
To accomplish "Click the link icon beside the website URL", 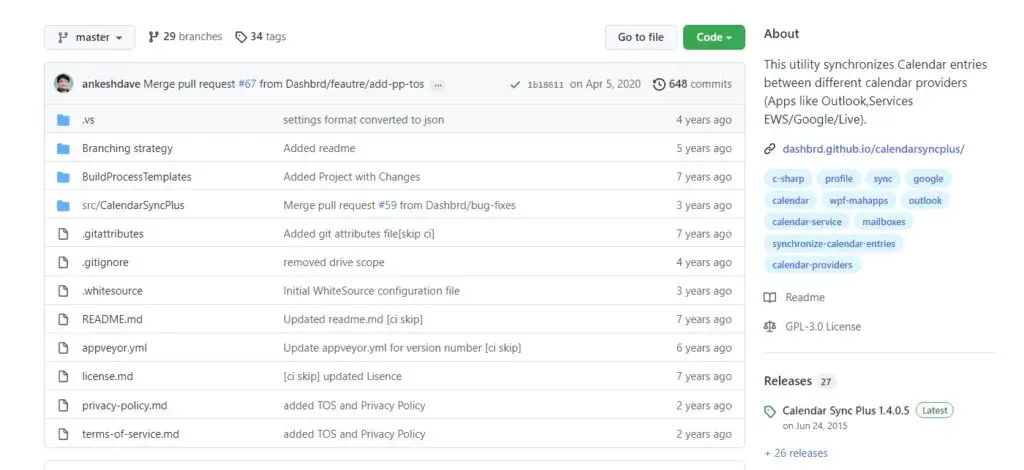I will point(770,149).
